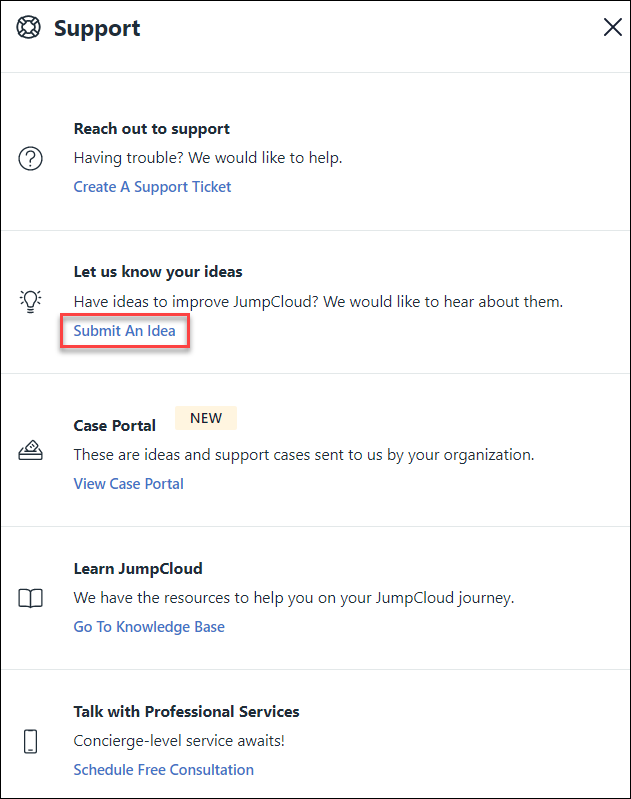This screenshot has width=631, height=799.
Task: Select the Let us know your ideas heading
Action: 158,272
